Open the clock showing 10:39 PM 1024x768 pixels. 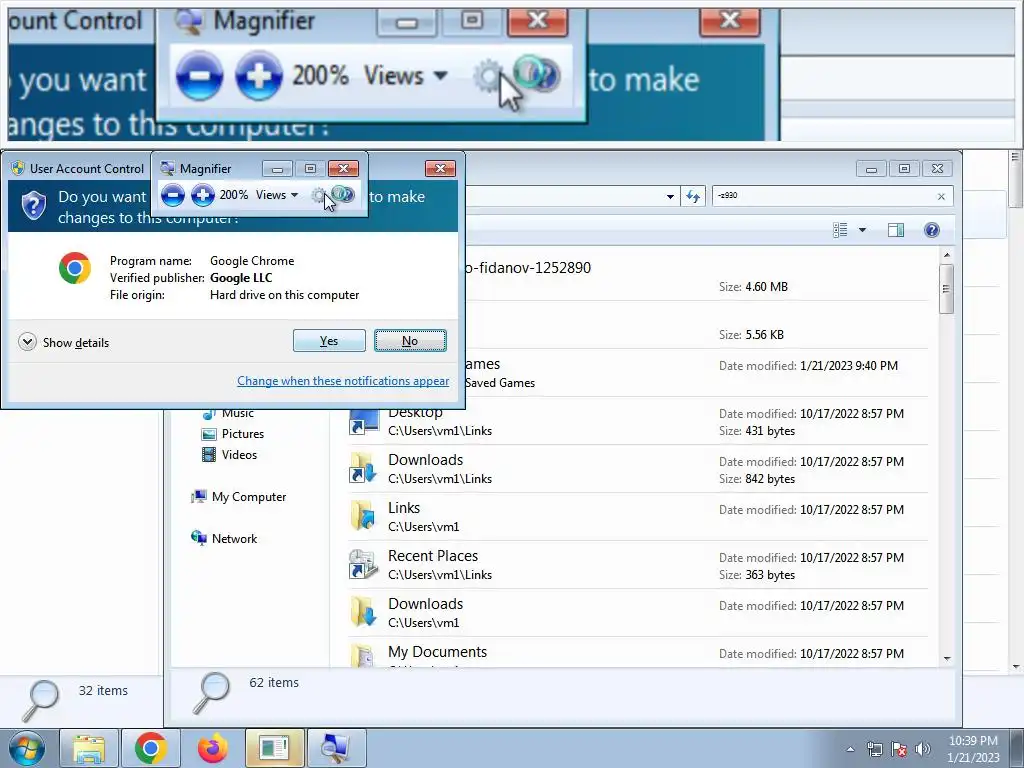[x=973, y=749]
